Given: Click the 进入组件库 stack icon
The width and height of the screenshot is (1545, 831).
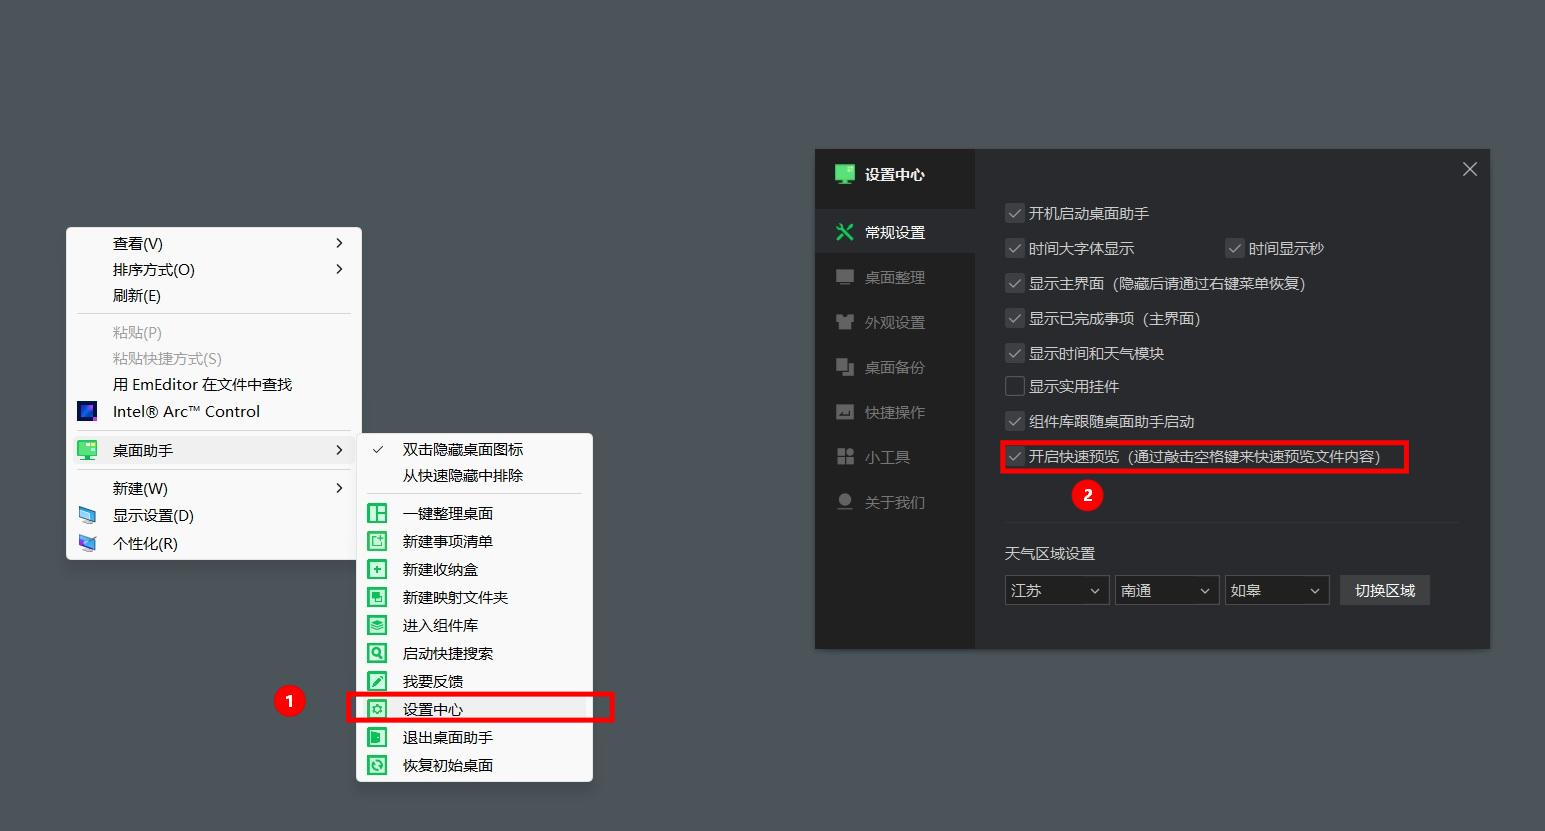Looking at the screenshot, I should coord(377,625).
